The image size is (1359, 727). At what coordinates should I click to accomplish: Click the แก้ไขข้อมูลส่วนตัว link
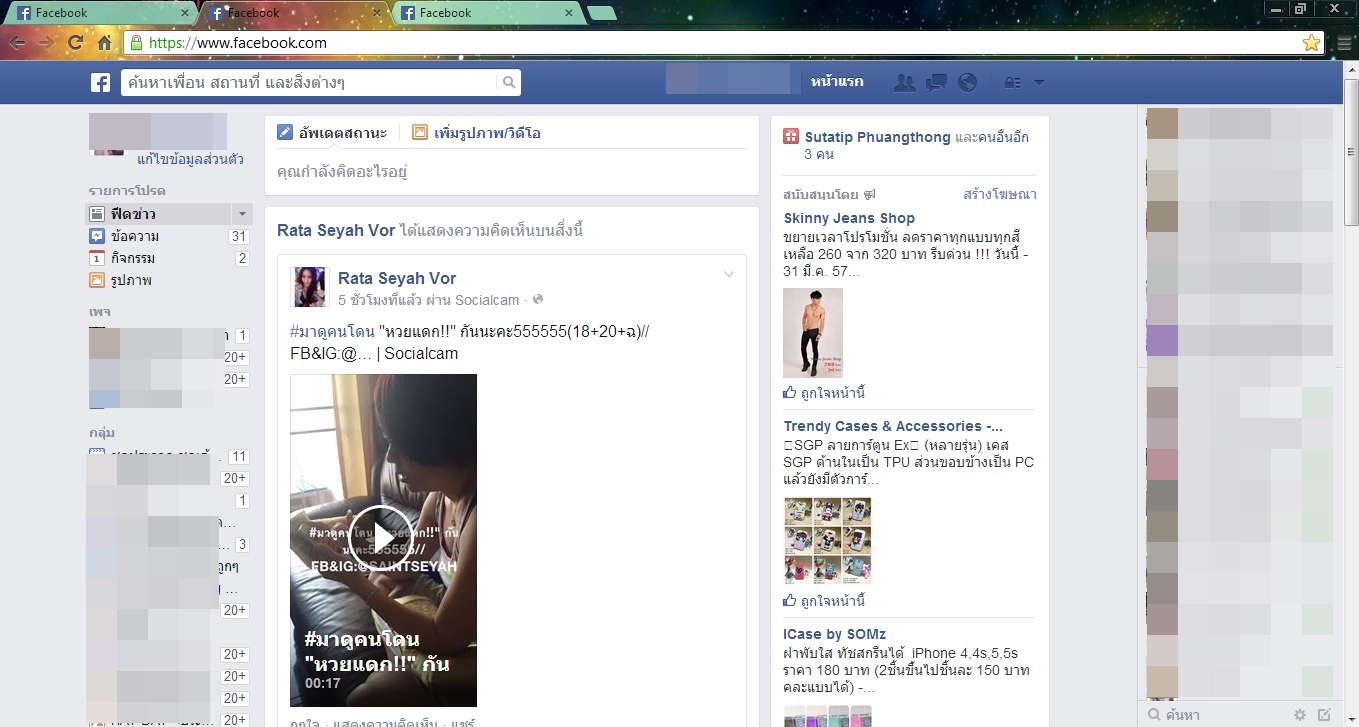point(190,159)
